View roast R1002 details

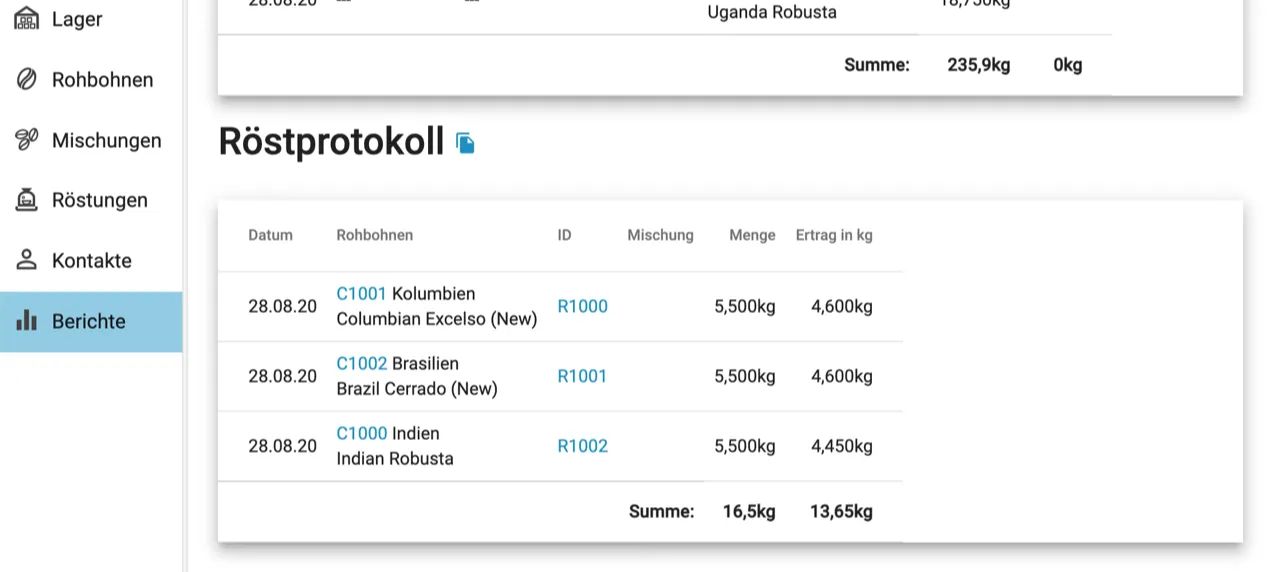tap(582, 446)
